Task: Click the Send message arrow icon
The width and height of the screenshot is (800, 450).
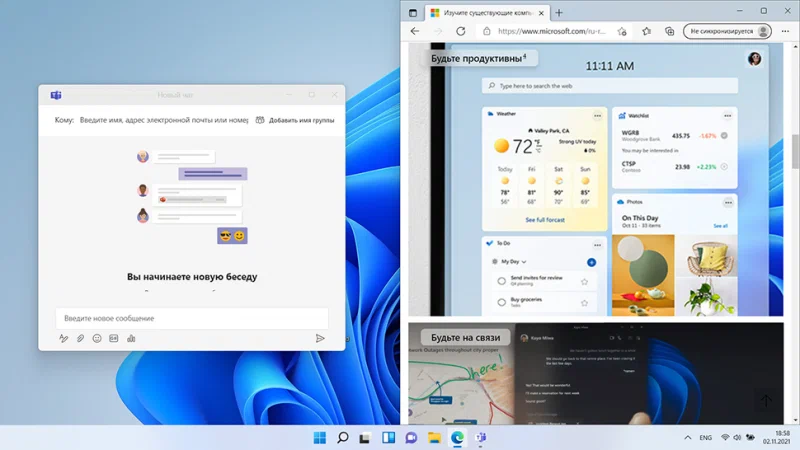Action: click(x=320, y=339)
